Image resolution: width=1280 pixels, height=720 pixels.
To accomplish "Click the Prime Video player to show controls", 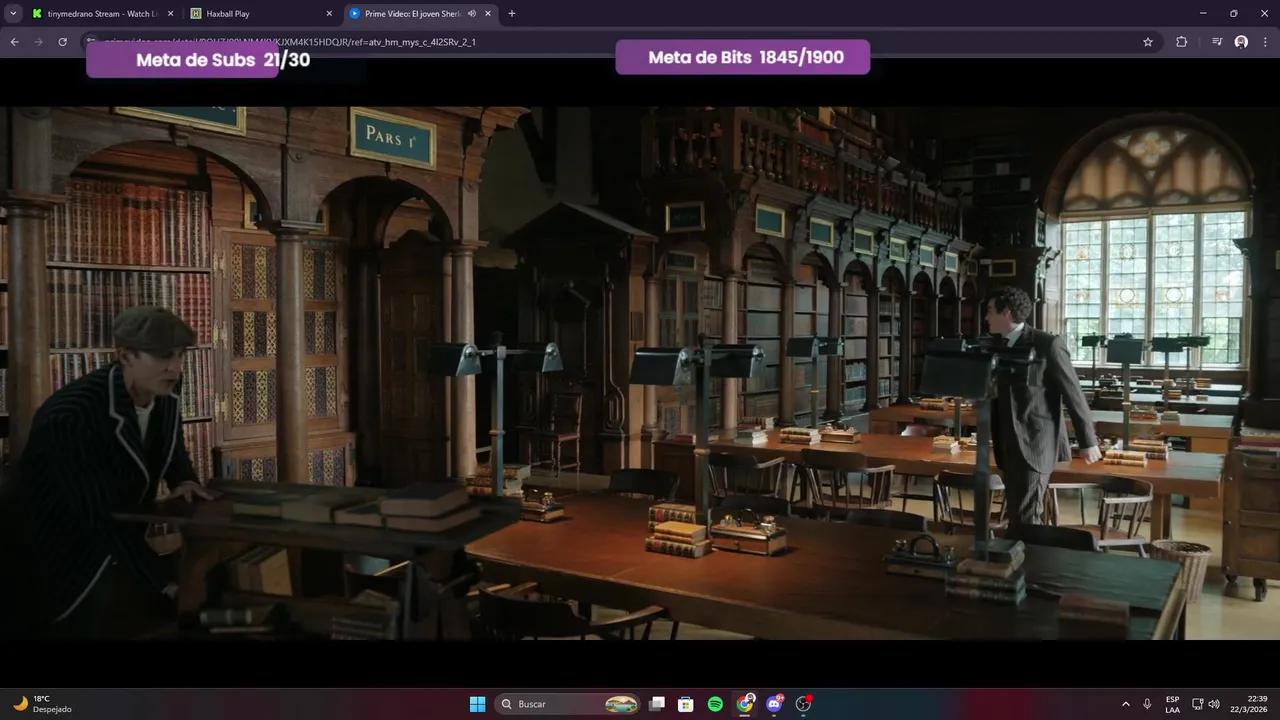I will (640, 372).
